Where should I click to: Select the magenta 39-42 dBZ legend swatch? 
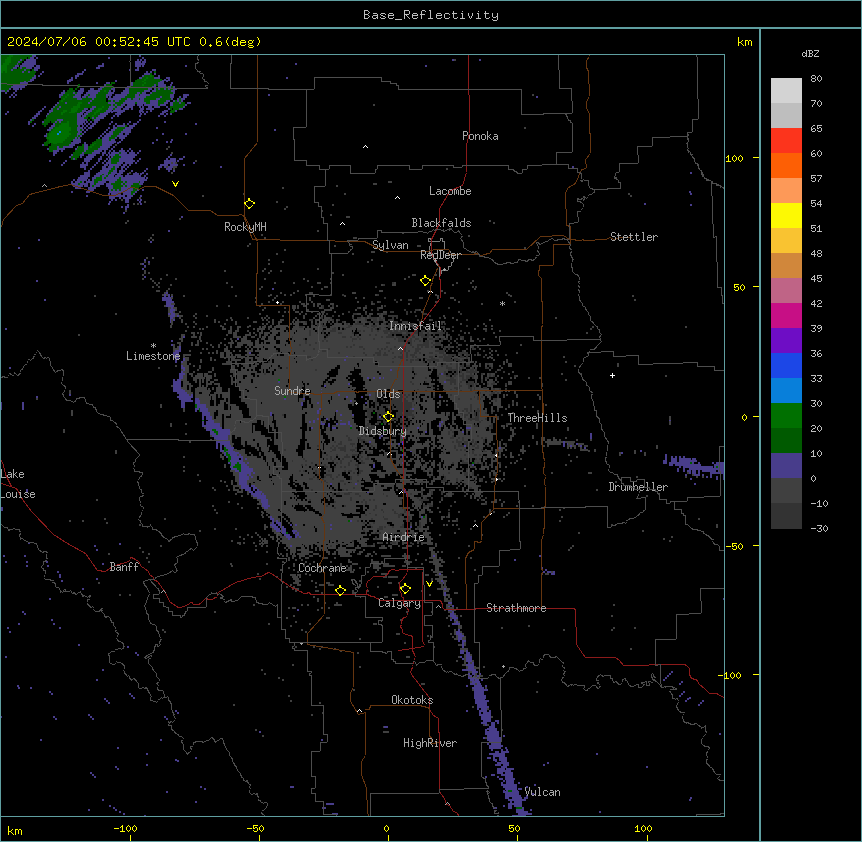(x=786, y=315)
